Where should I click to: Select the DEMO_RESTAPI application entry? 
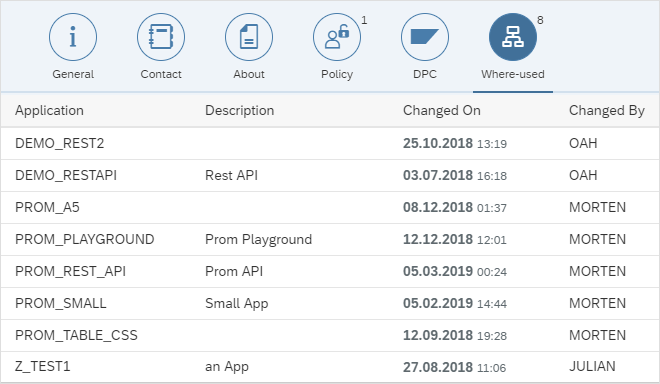click(x=66, y=175)
